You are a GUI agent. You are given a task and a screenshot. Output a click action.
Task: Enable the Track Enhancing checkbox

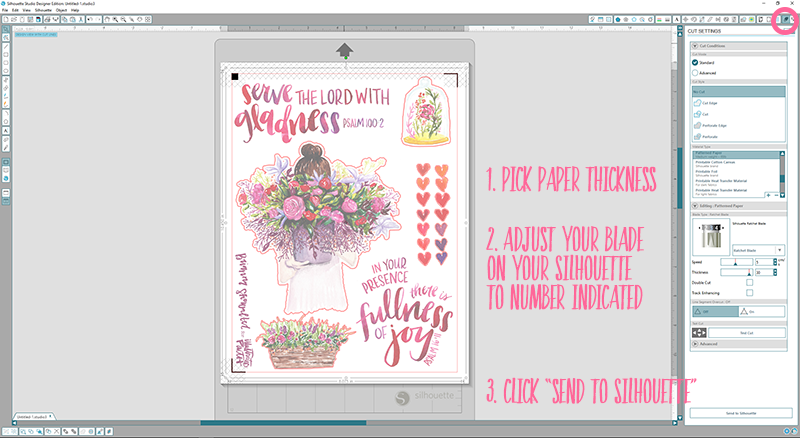(x=749, y=293)
